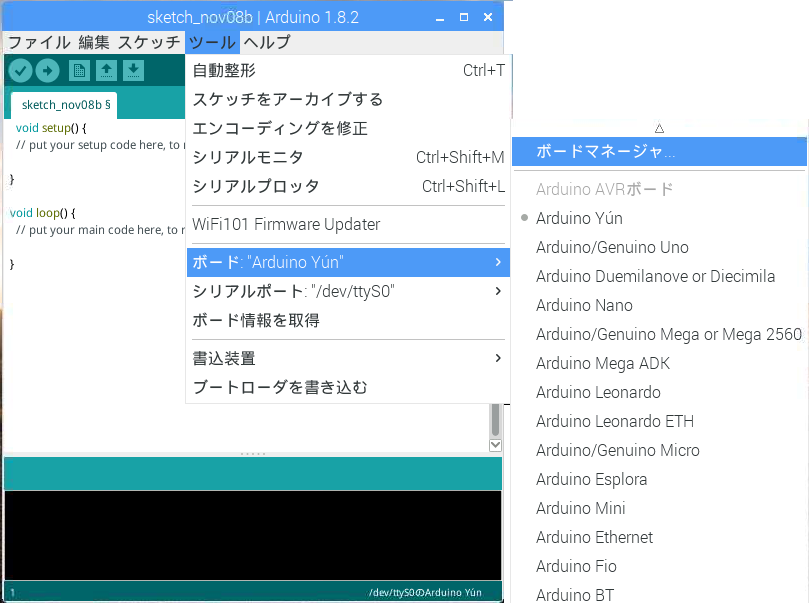Click the New sketch page icon
The height and width of the screenshot is (603, 809).
point(79,71)
